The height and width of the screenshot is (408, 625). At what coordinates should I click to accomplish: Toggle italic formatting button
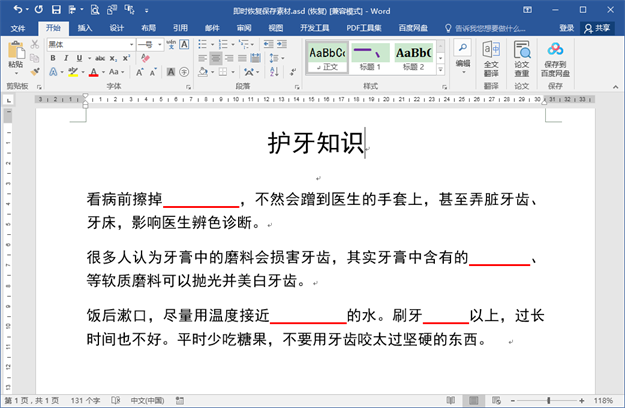click(x=66, y=59)
